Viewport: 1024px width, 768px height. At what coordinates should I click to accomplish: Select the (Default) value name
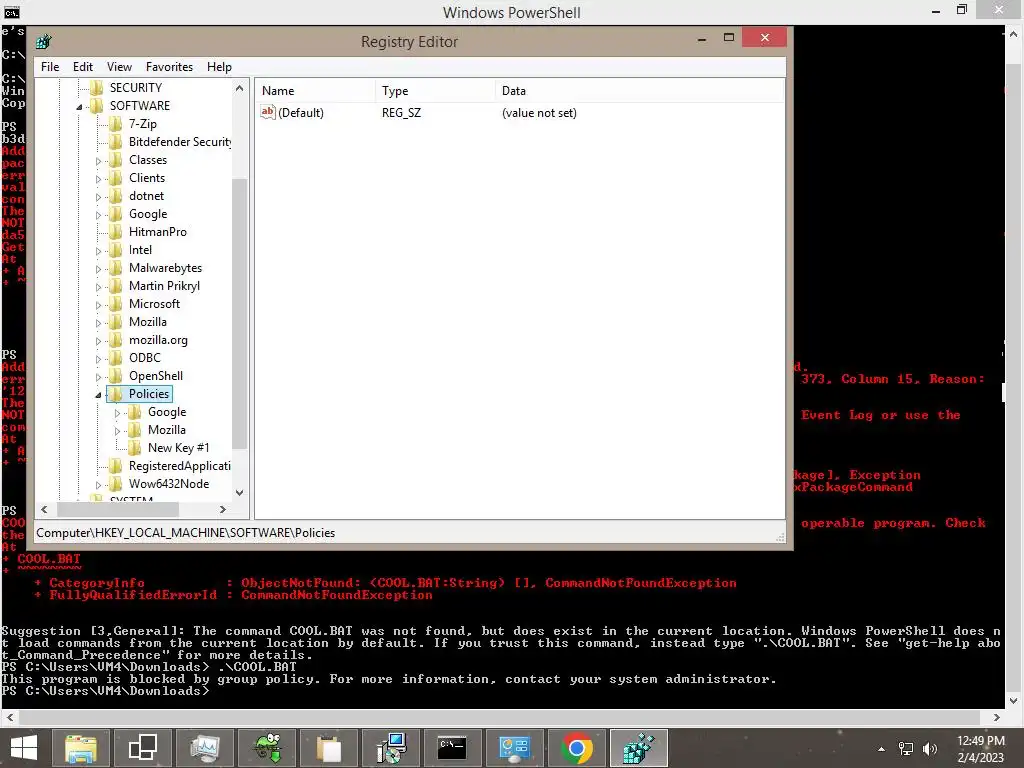(x=300, y=113)
